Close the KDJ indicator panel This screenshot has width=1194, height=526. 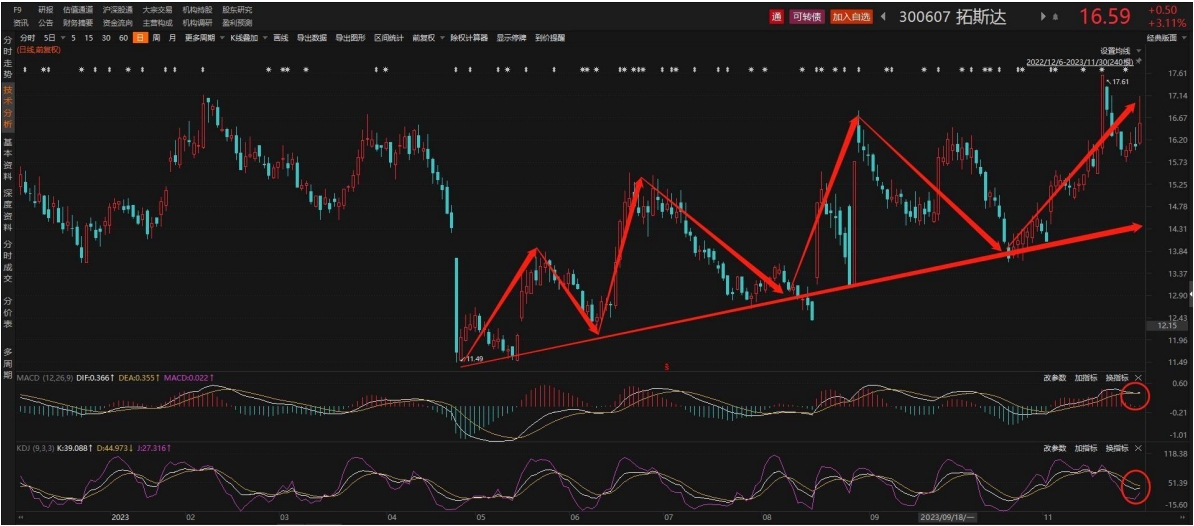(x=1137, y=448)
